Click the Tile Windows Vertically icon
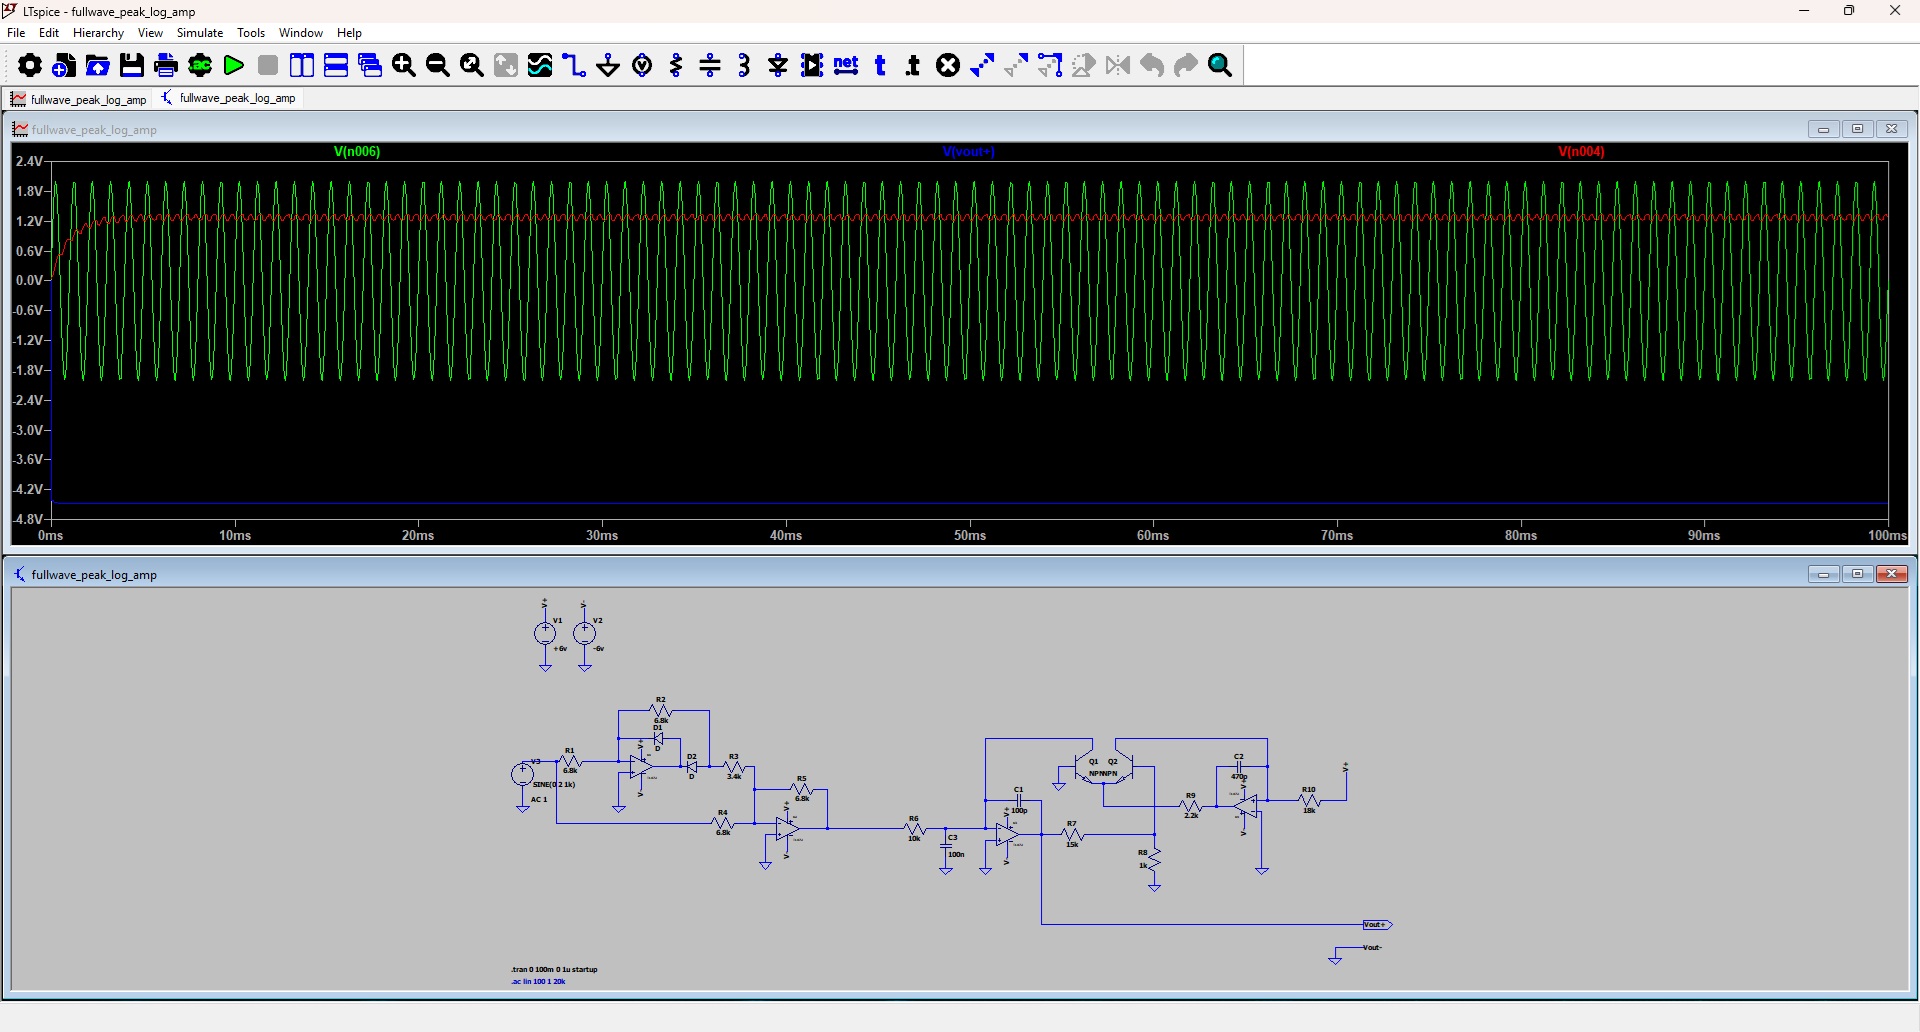The height and width of the screenshot is (1032, 1920). tap(302, 66)
